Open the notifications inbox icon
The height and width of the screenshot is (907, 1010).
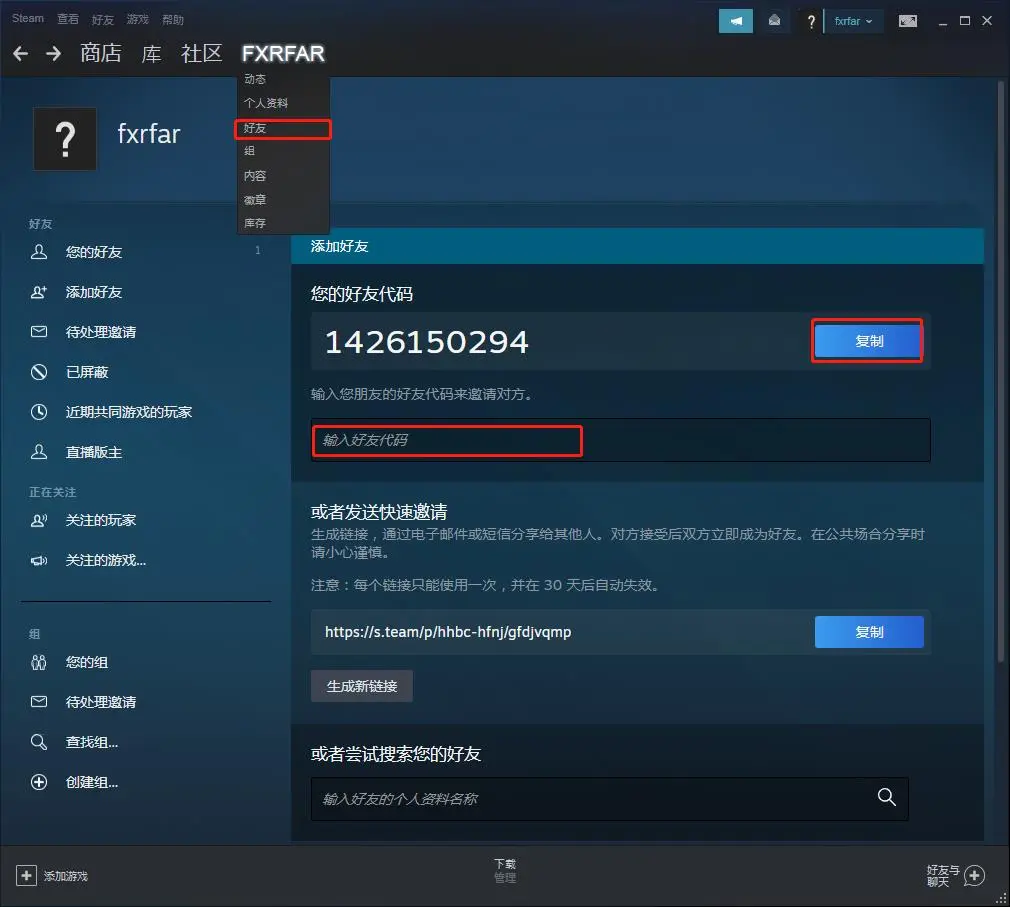click(774, 21)
